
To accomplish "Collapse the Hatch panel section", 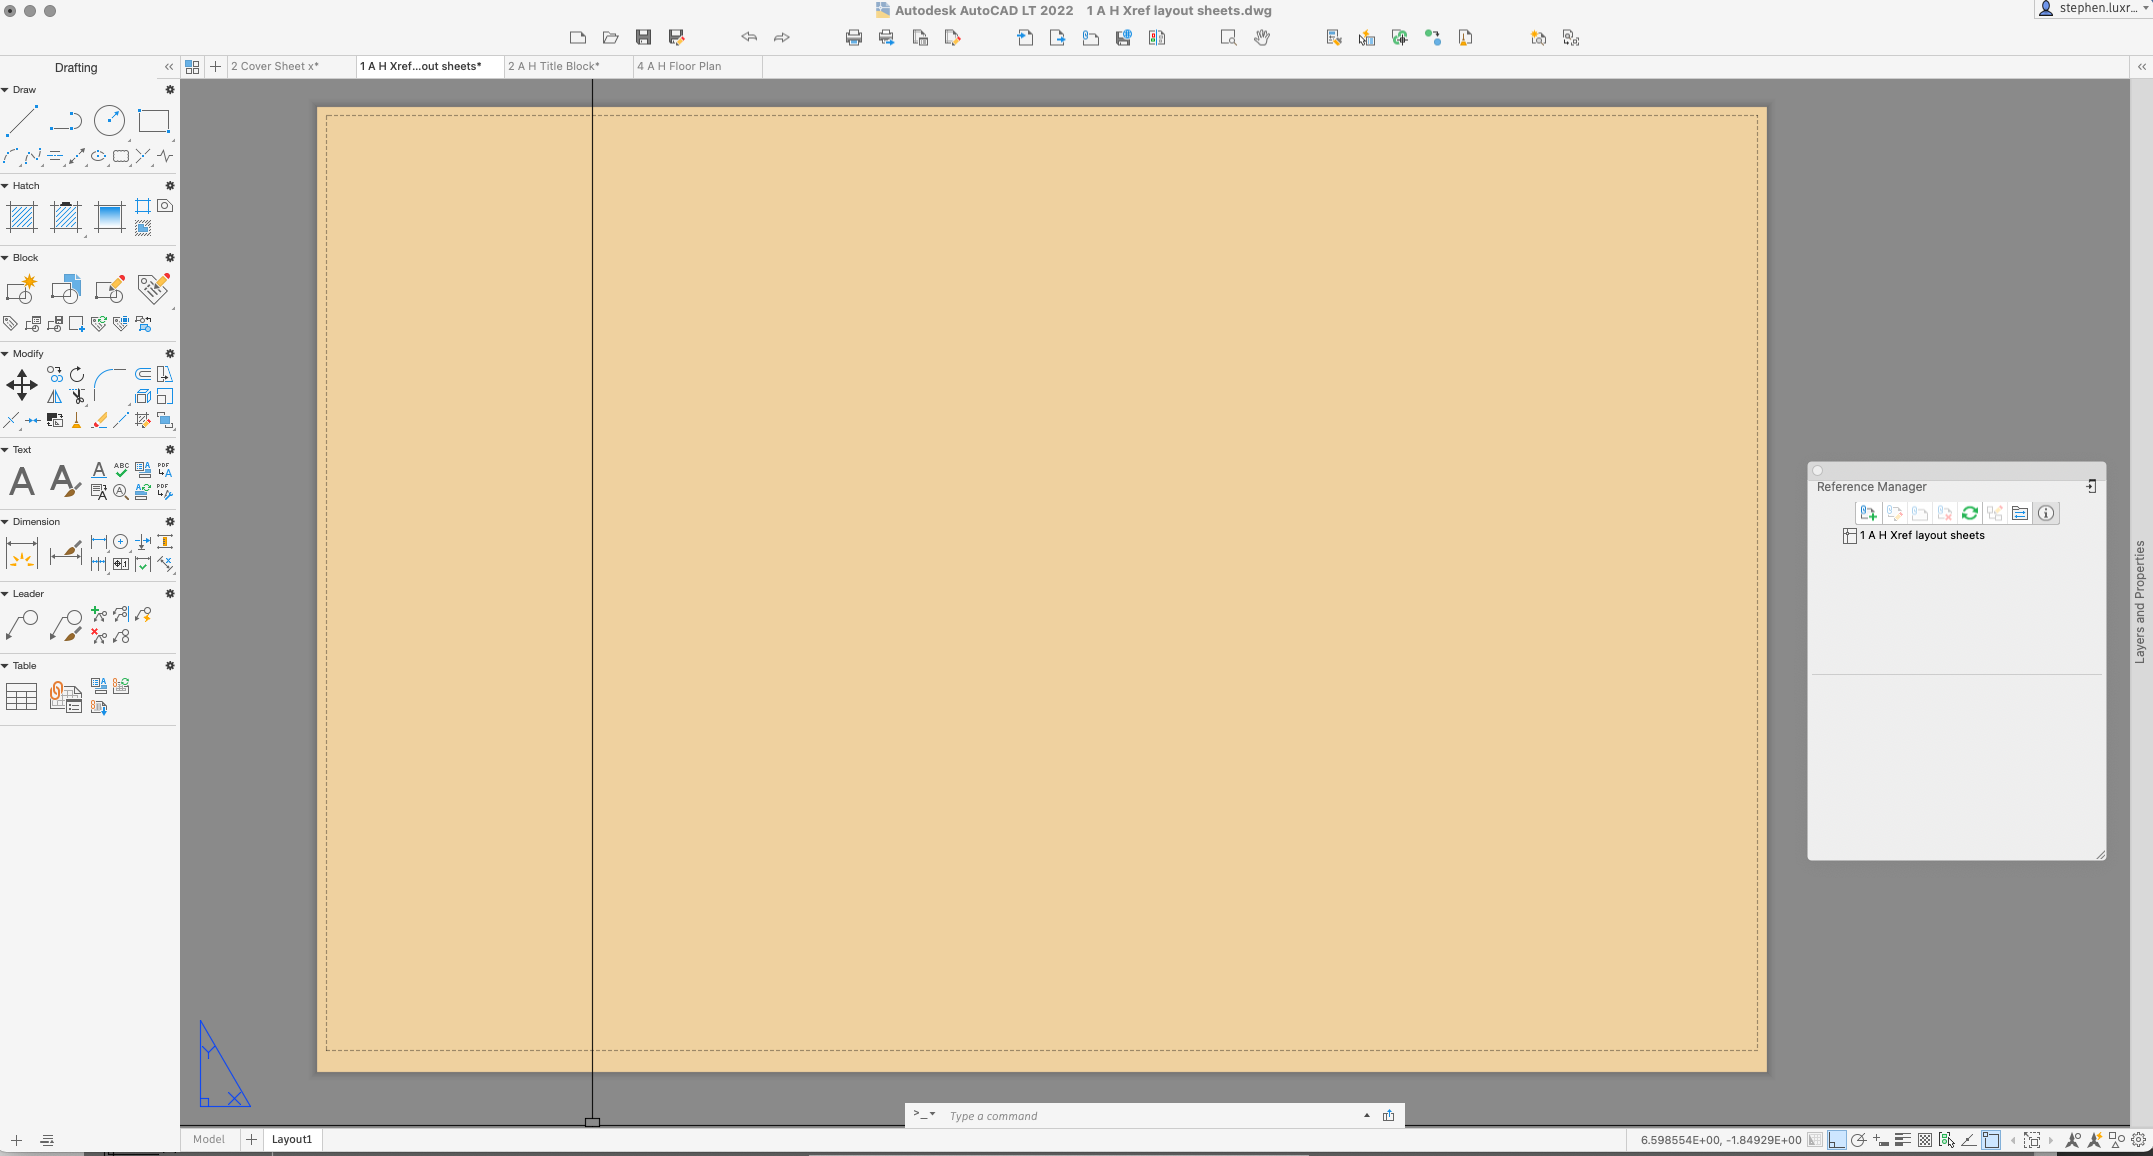I will click(x=5, y=186).
